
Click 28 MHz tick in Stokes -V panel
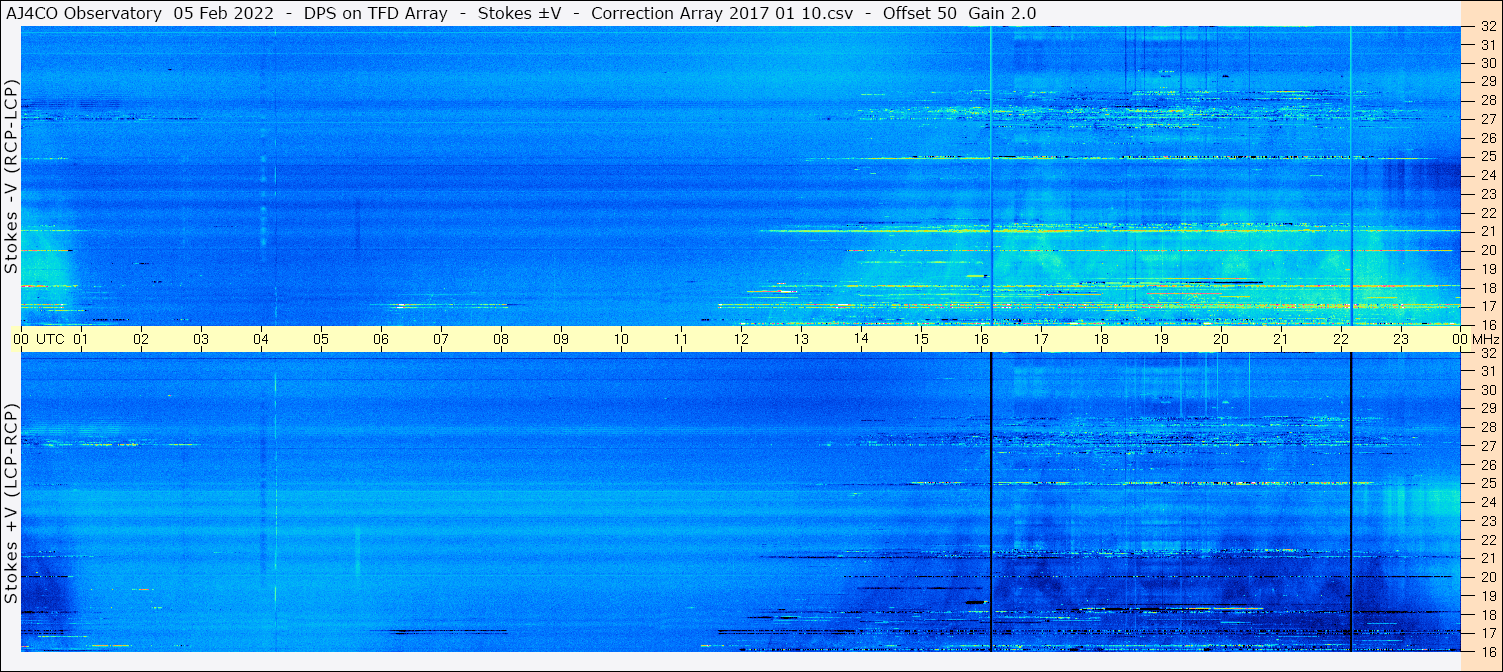coord(1488,101)
